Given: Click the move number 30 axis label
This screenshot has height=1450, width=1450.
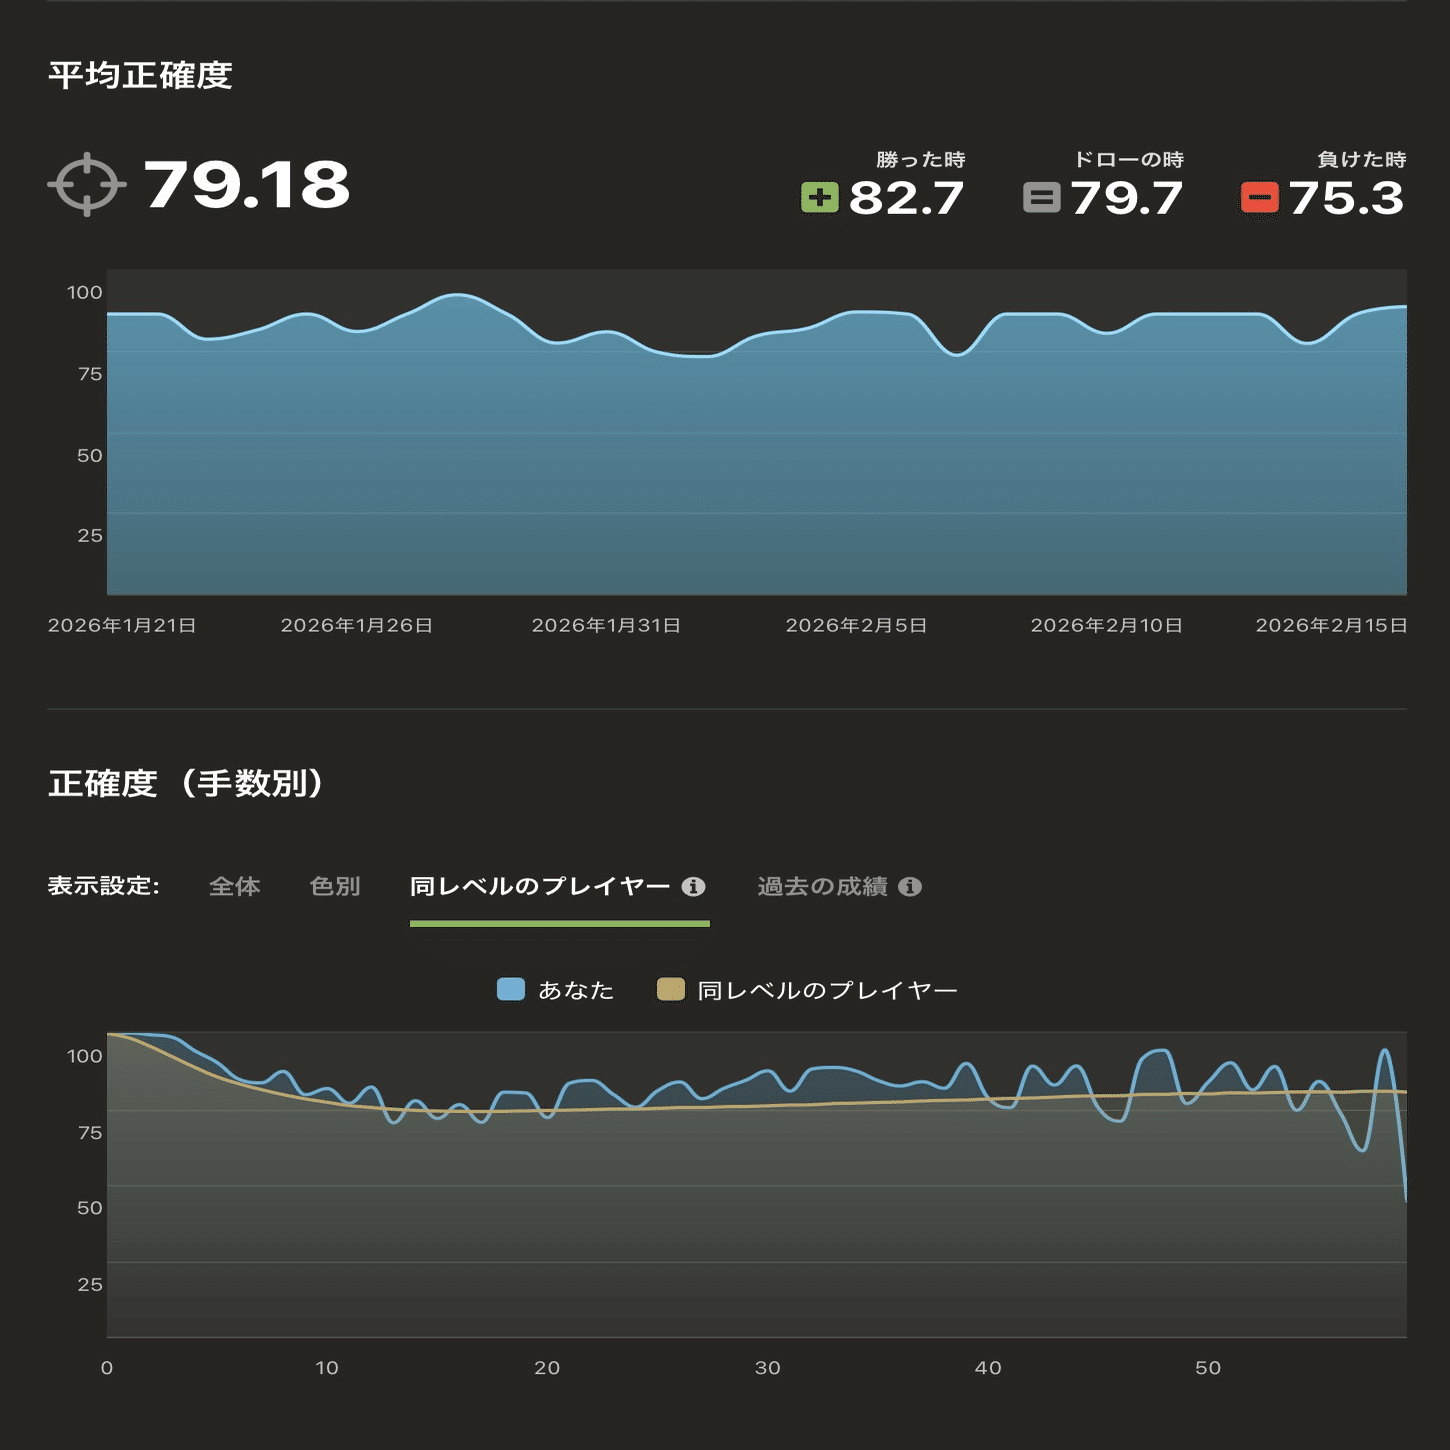Looking at the screenshot, I should tap(768, 1368).
